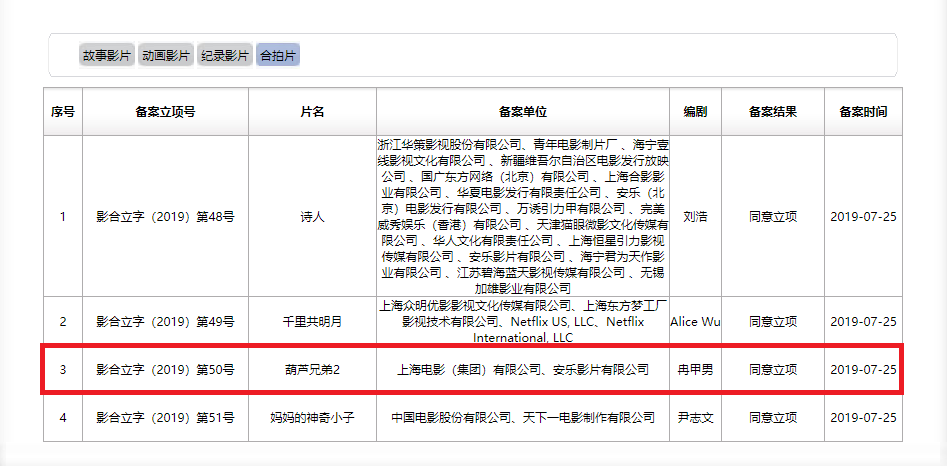
Task: Click the 2019-07-25 date in 诗人 row
Action: [864, 217]
